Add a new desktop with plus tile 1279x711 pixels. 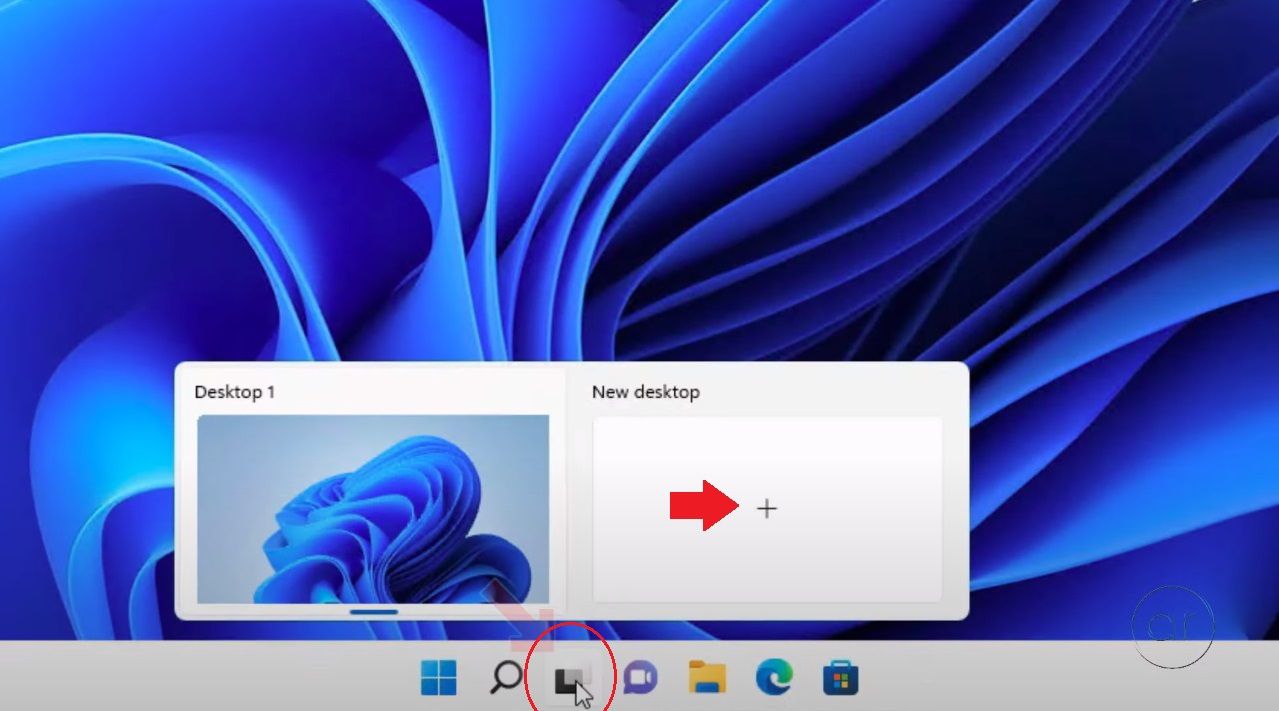pyautogui.click(x=767, y=509)
